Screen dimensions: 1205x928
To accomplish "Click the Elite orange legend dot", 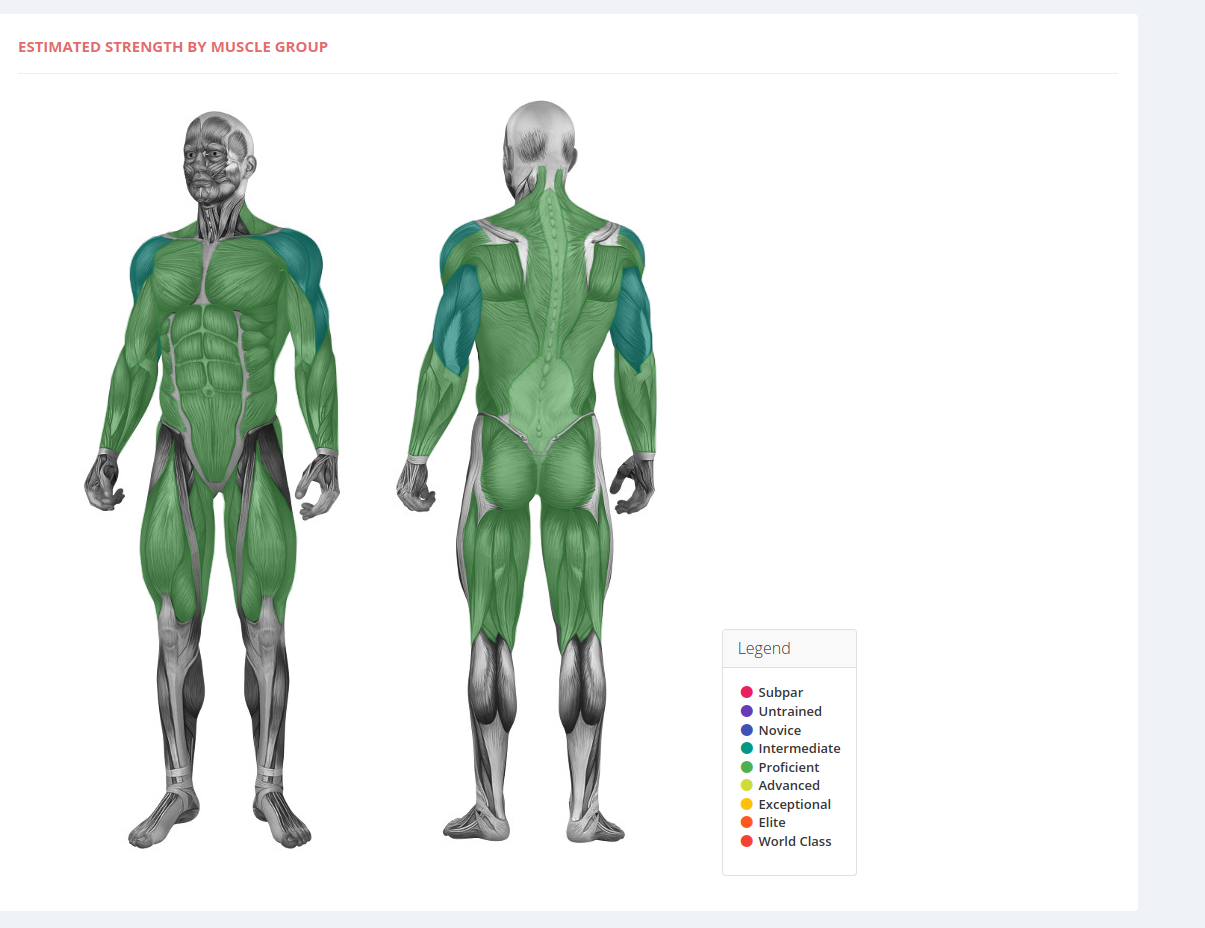I will (746, 822).
